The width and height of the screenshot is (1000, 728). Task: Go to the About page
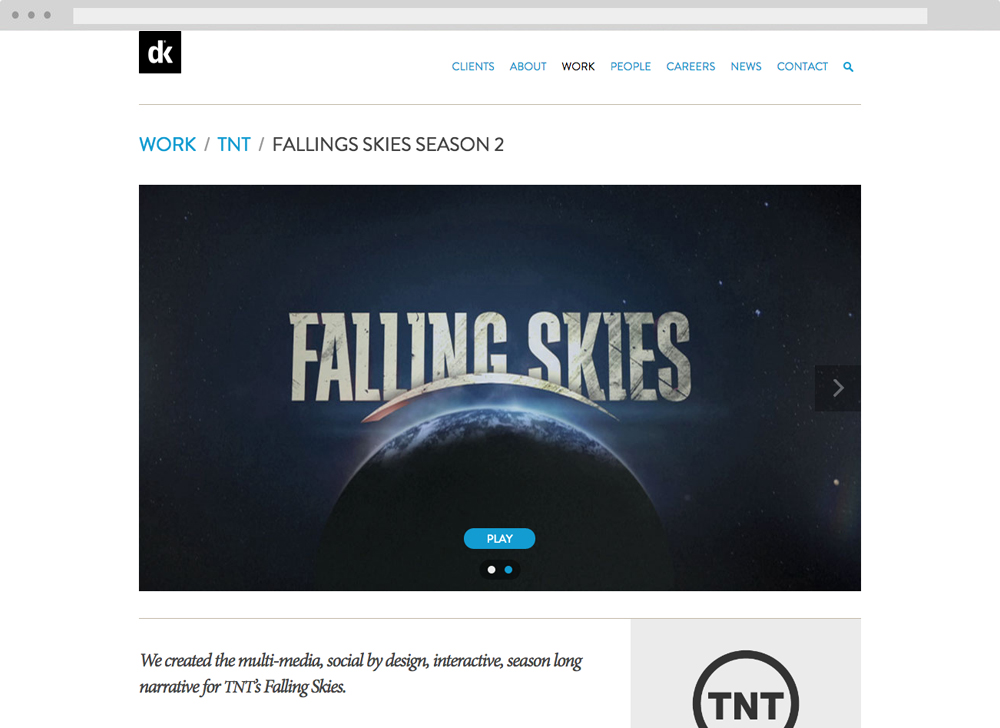(528, 66)
